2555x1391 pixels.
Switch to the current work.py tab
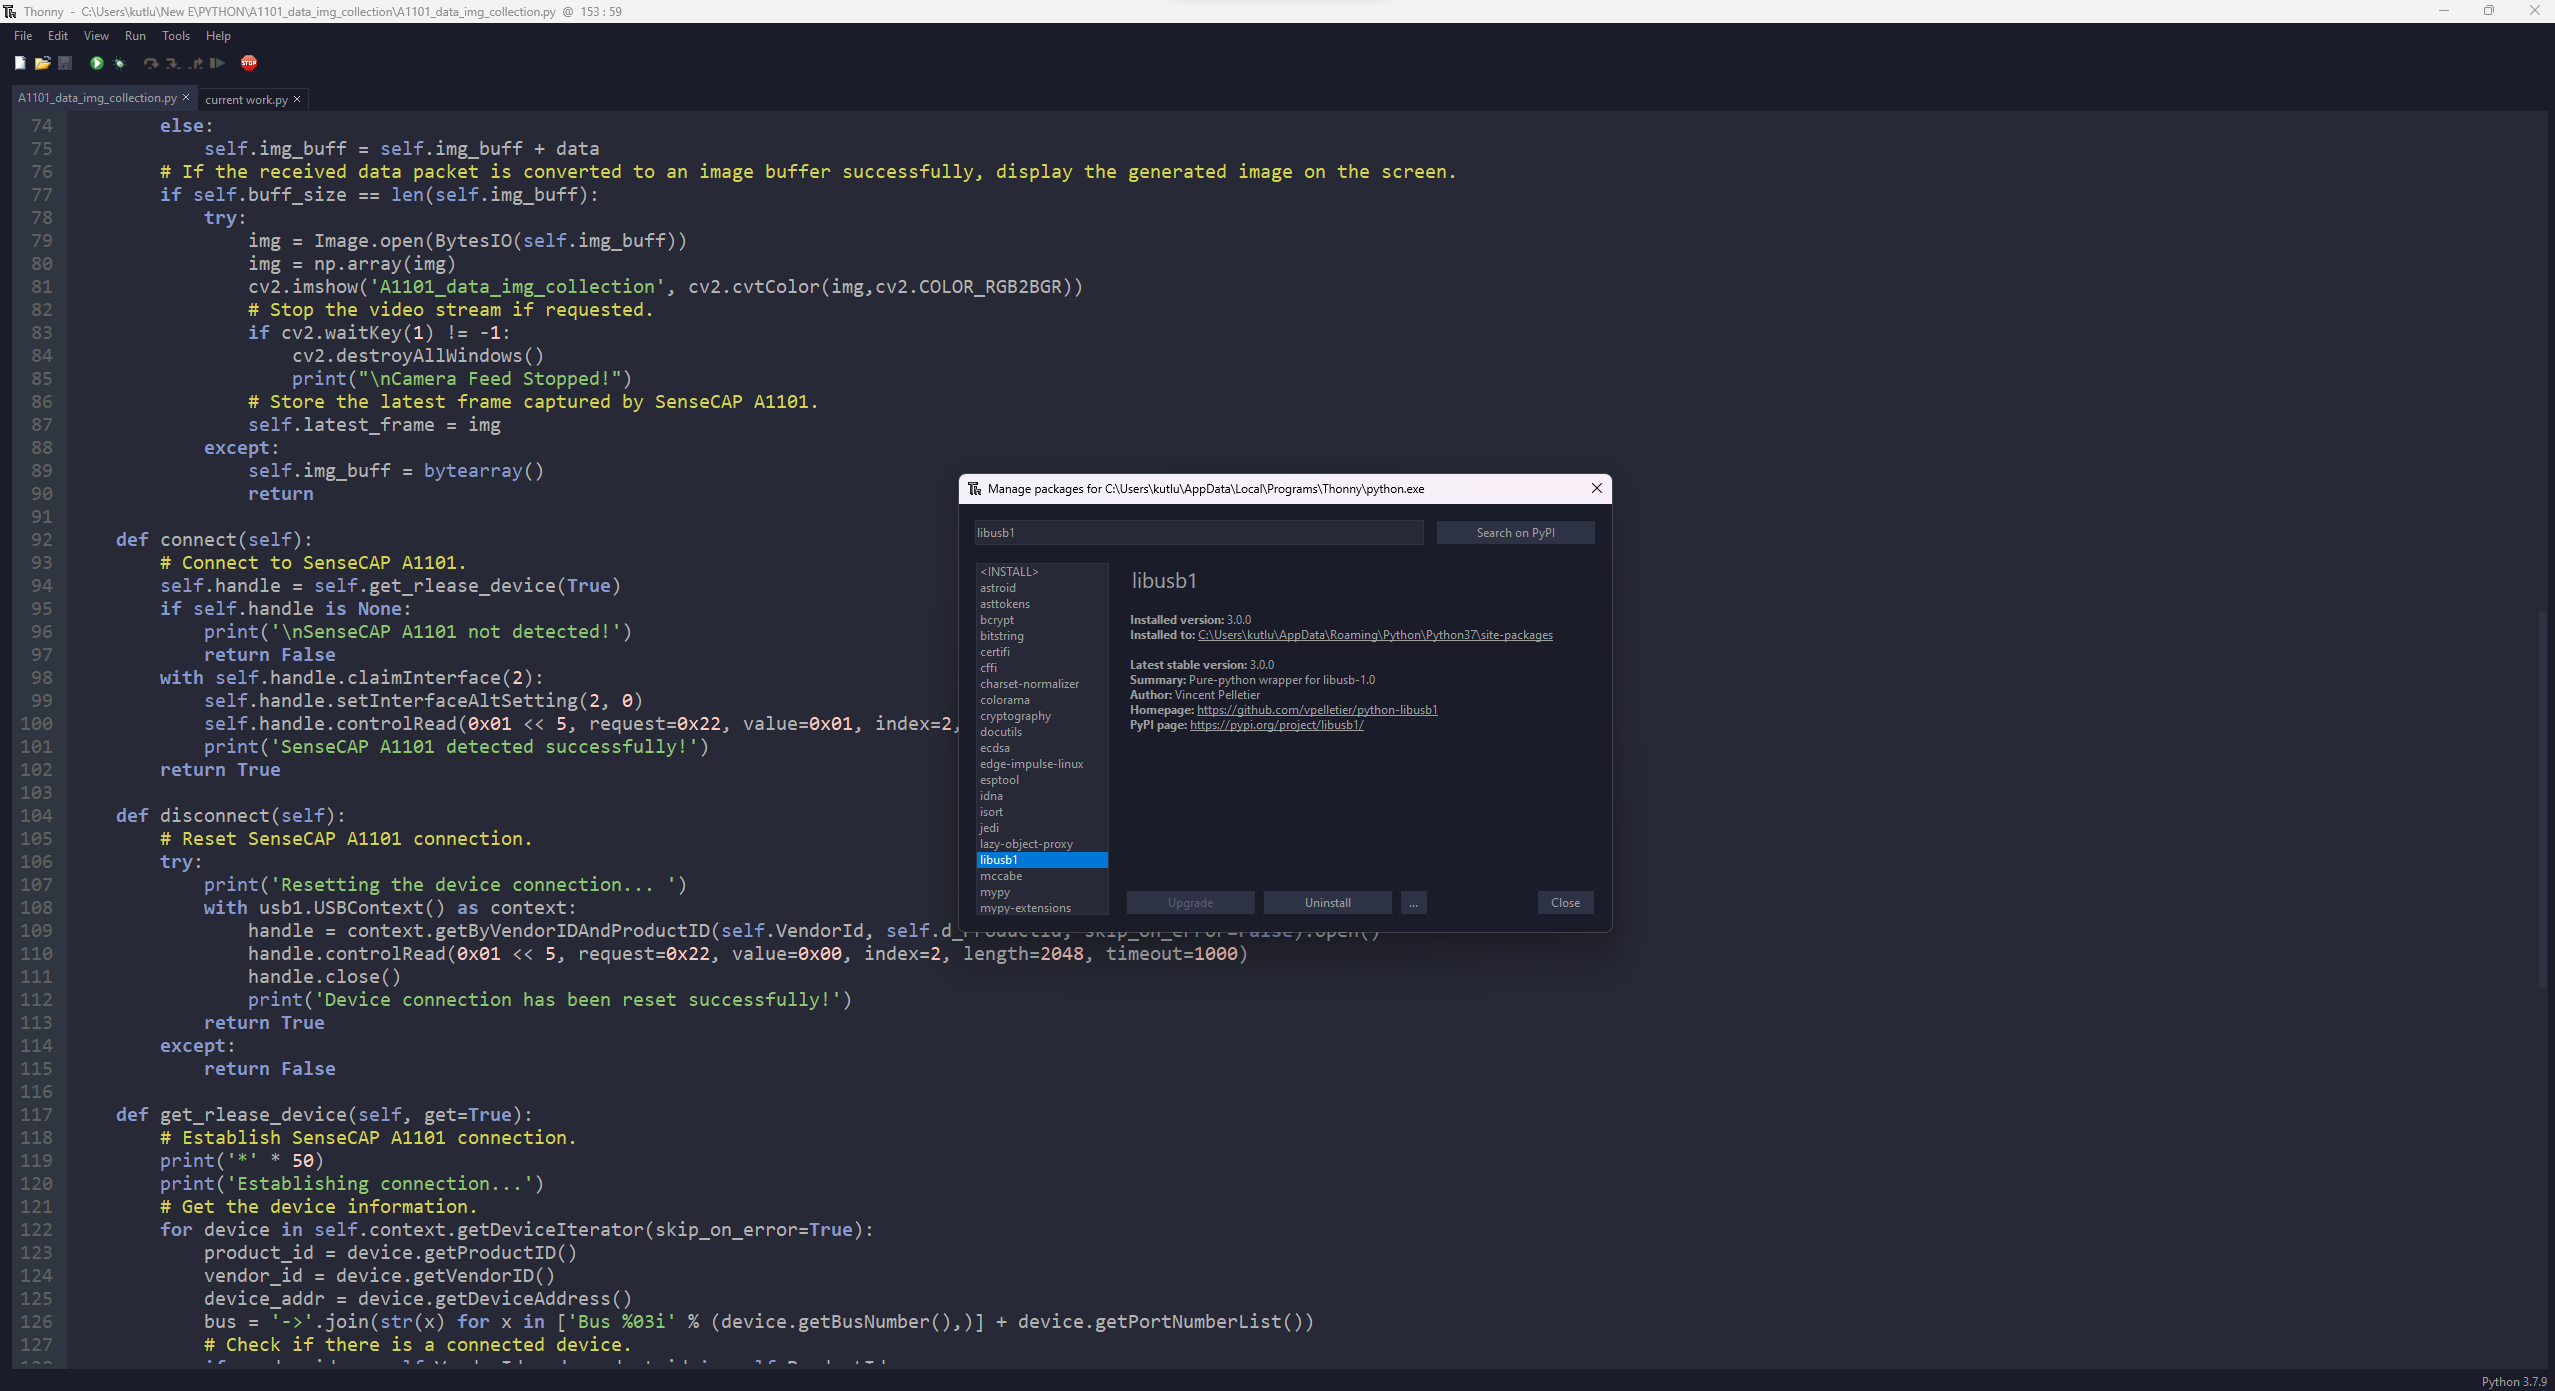[x=246, y=100]
